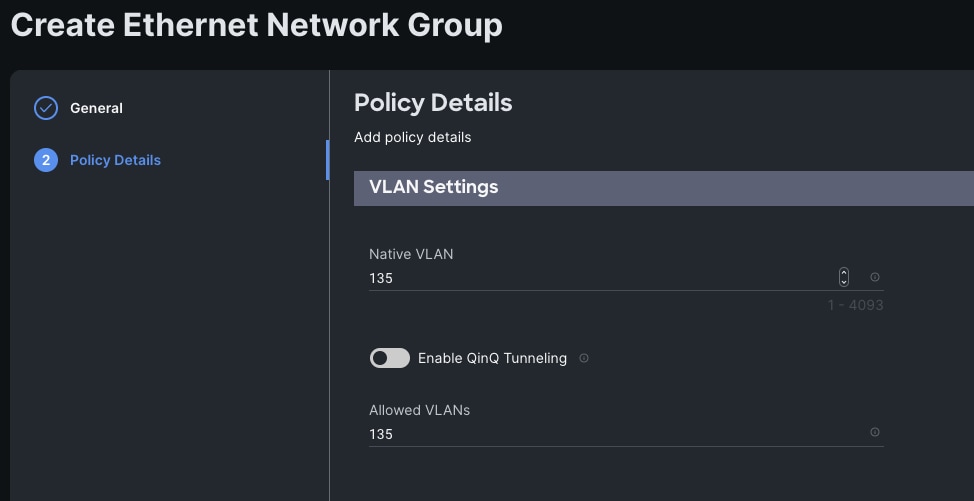Open the Native VLAN info tooltip icon
The height and width of the screenshot is (501, 974).
[875, 277]
